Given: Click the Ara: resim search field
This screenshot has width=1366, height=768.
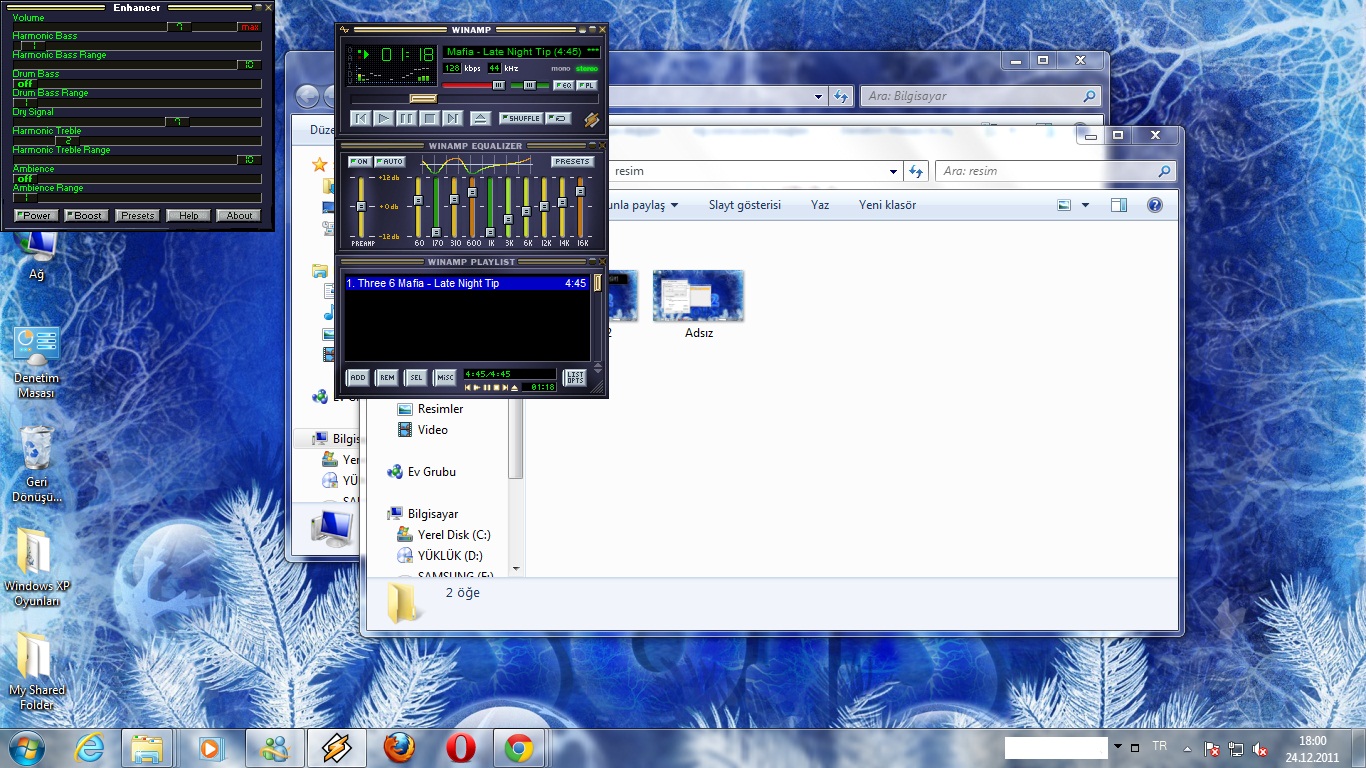Looking at the screenshot, I should [x=1056, y=171].
